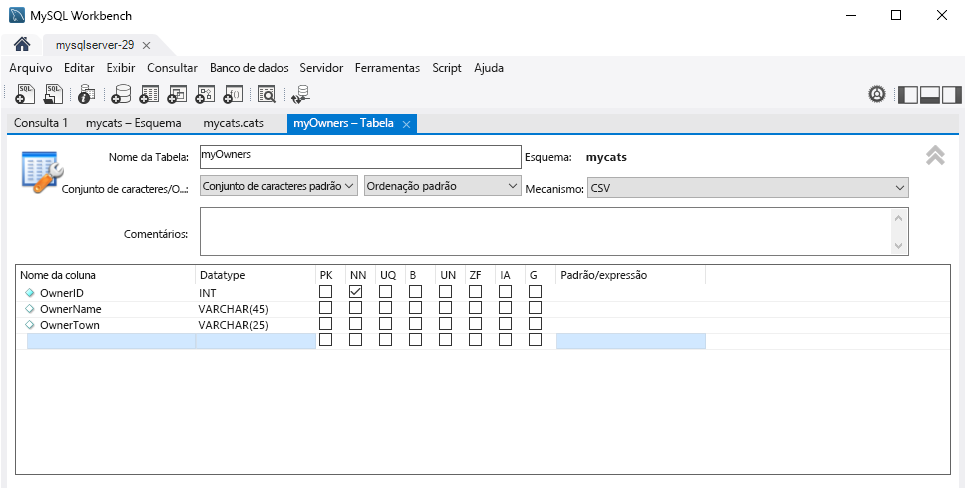Open the Exibir menu
The image size is (966, 488).
point(121,68)
